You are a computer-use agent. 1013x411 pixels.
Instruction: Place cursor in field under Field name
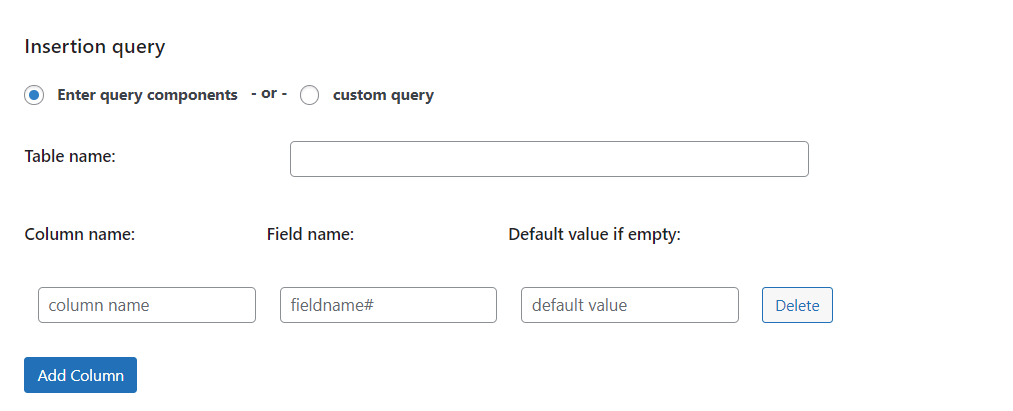point(388,305)
